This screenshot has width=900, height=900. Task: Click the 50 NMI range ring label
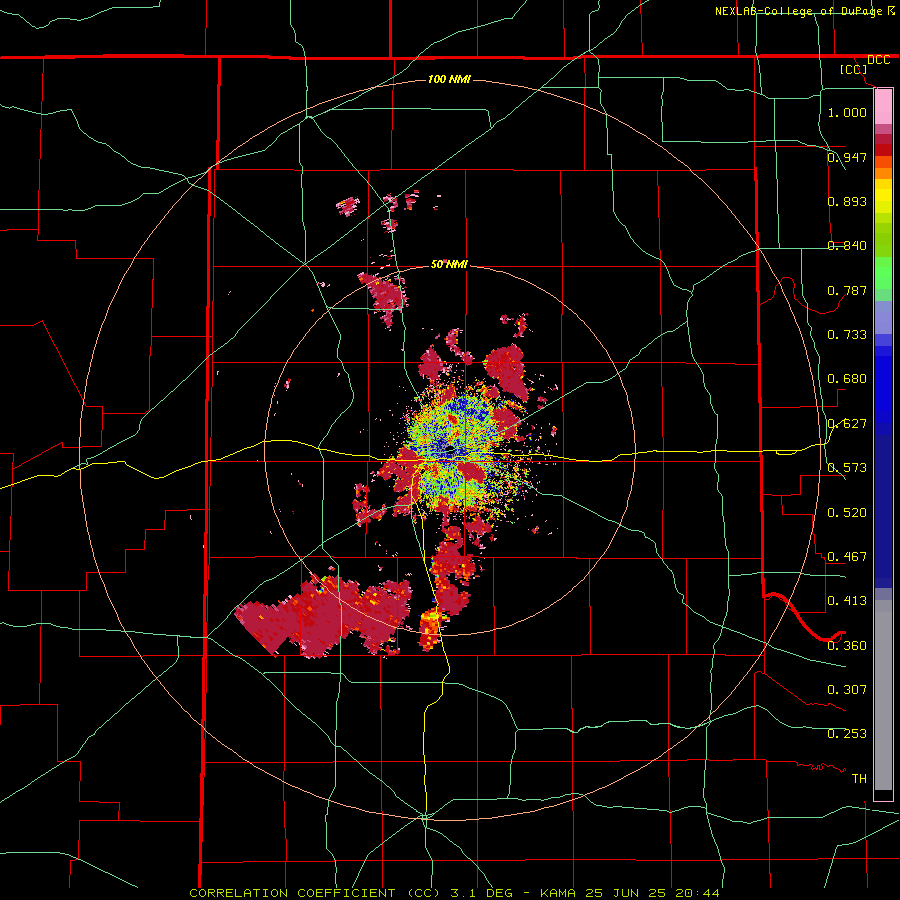[449, 265]
